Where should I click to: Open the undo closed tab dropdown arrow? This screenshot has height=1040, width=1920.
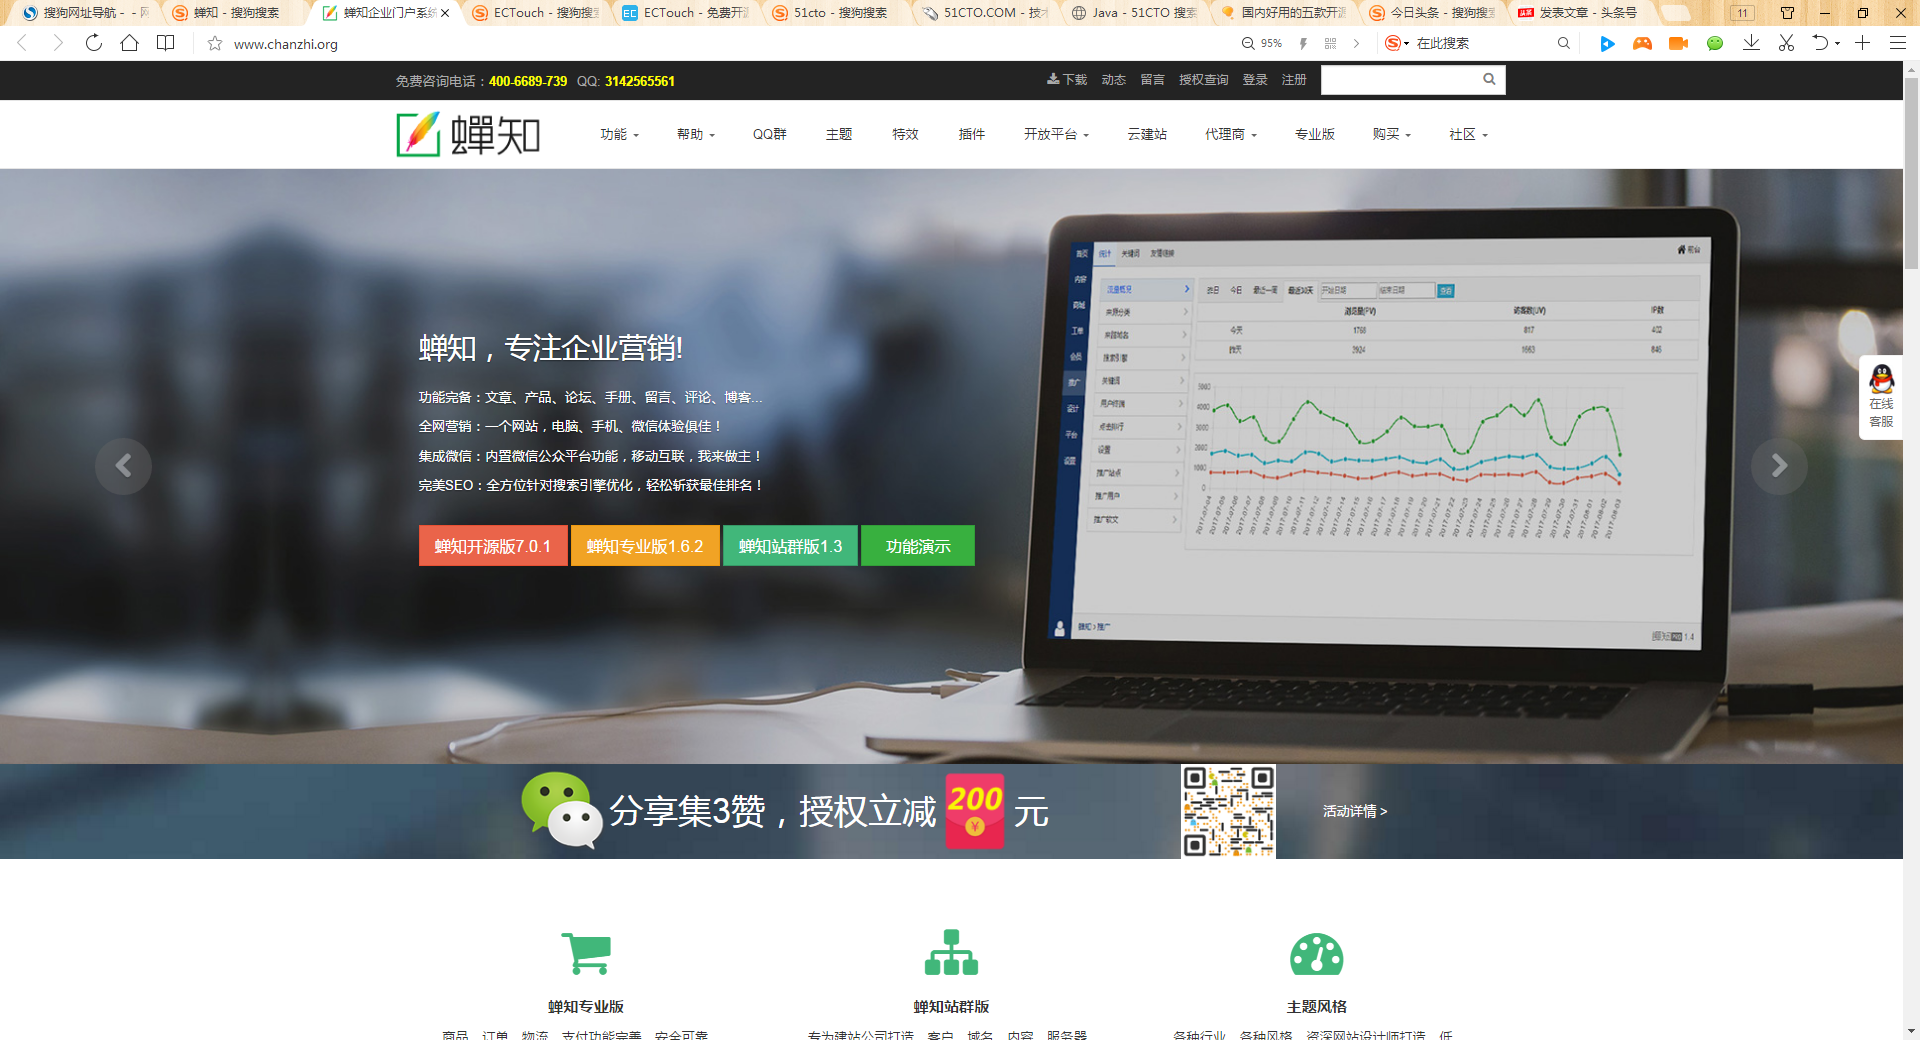point(1837,44)
